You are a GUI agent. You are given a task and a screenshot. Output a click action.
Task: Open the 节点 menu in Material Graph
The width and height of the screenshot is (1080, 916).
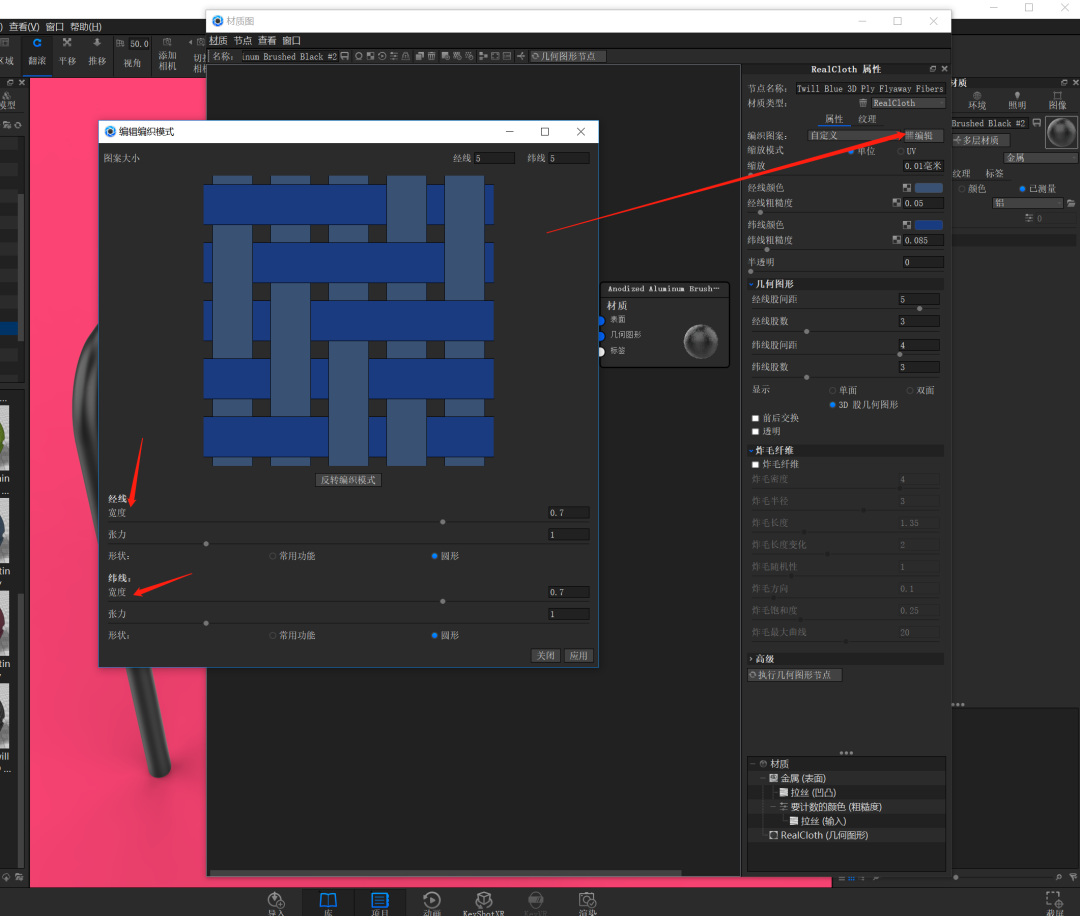point(243,41)
